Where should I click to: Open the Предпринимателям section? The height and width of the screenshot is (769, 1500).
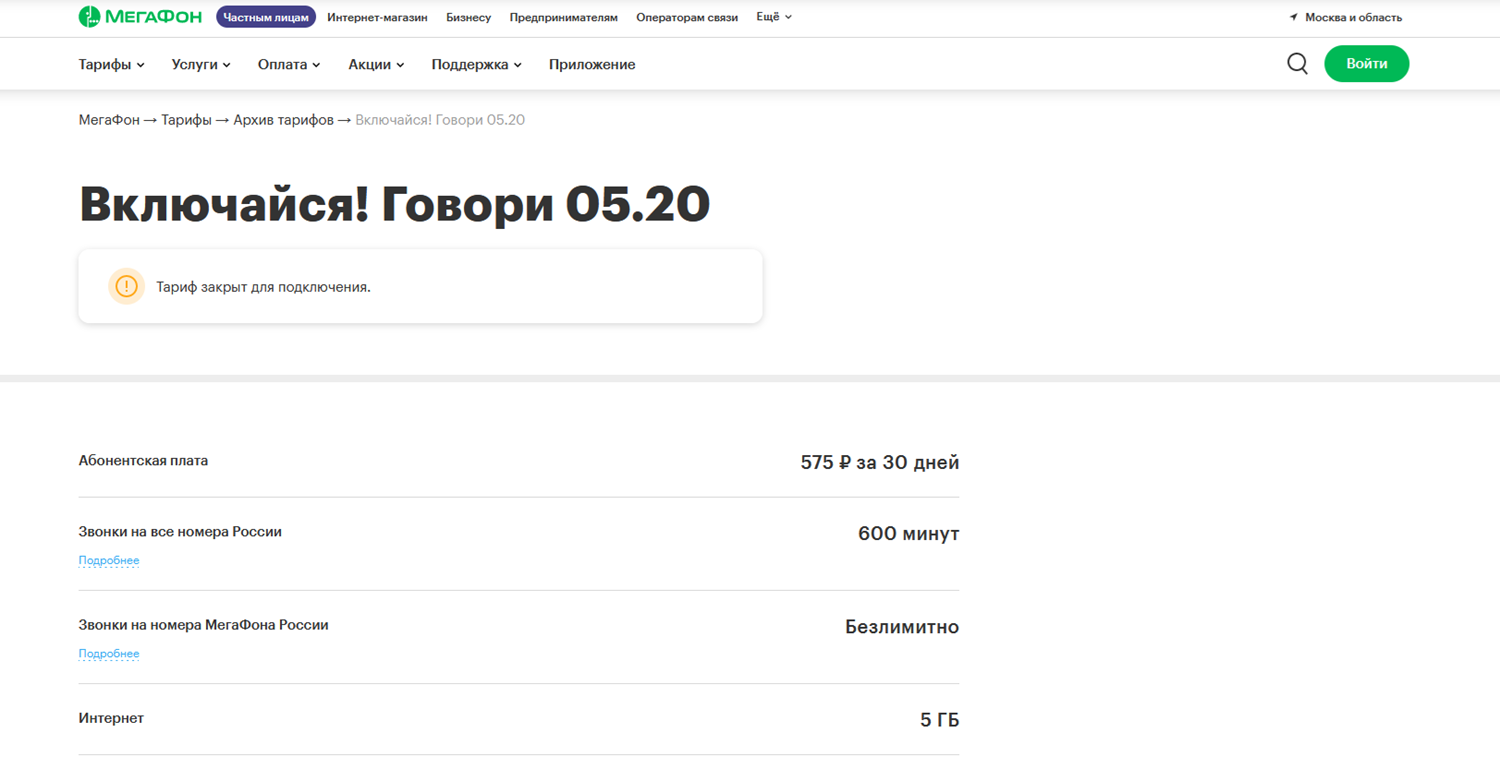pyautogui.click(x=563, y=17)
